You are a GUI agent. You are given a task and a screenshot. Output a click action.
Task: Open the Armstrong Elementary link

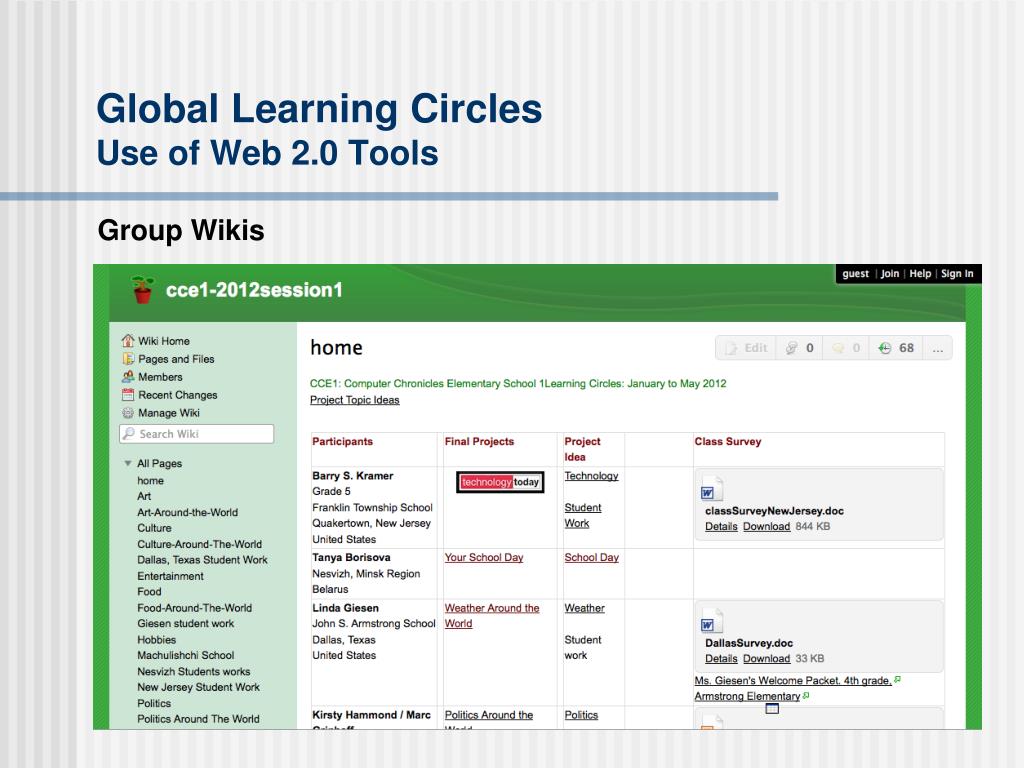747,696
